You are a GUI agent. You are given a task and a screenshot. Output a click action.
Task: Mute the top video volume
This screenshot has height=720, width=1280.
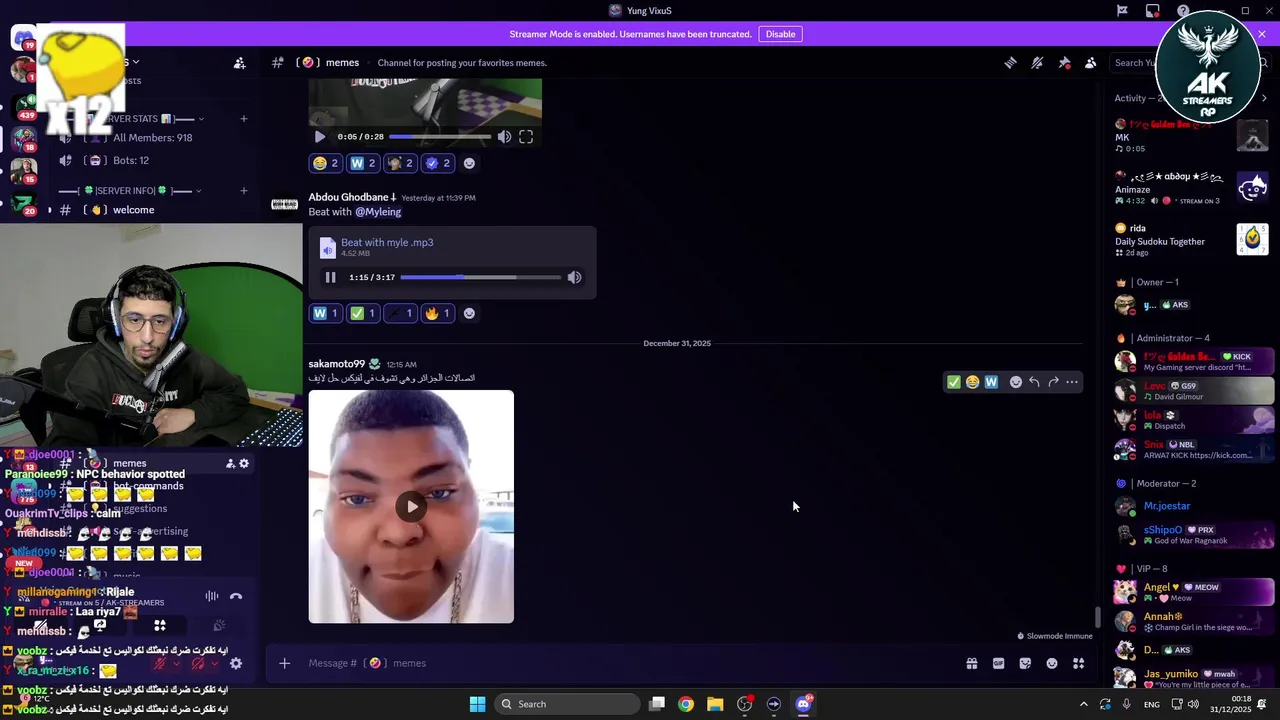[x=504, y=137]
